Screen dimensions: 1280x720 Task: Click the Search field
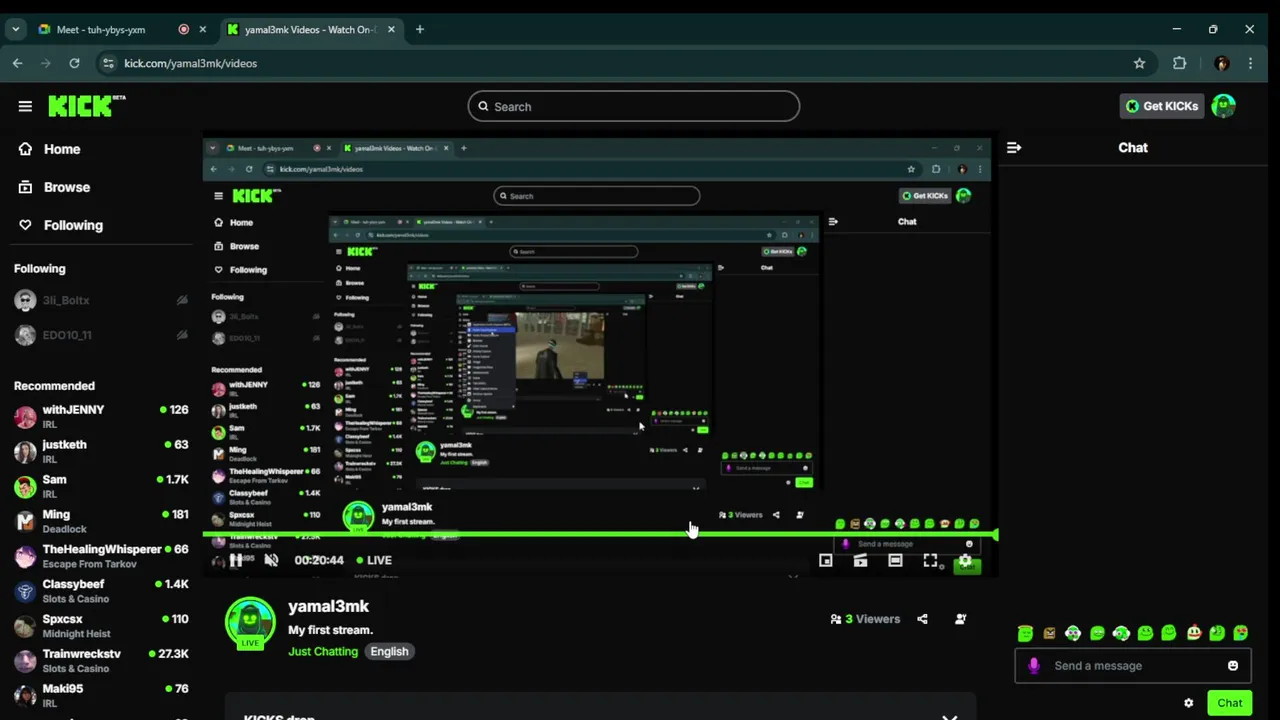[x=634, y=106]
